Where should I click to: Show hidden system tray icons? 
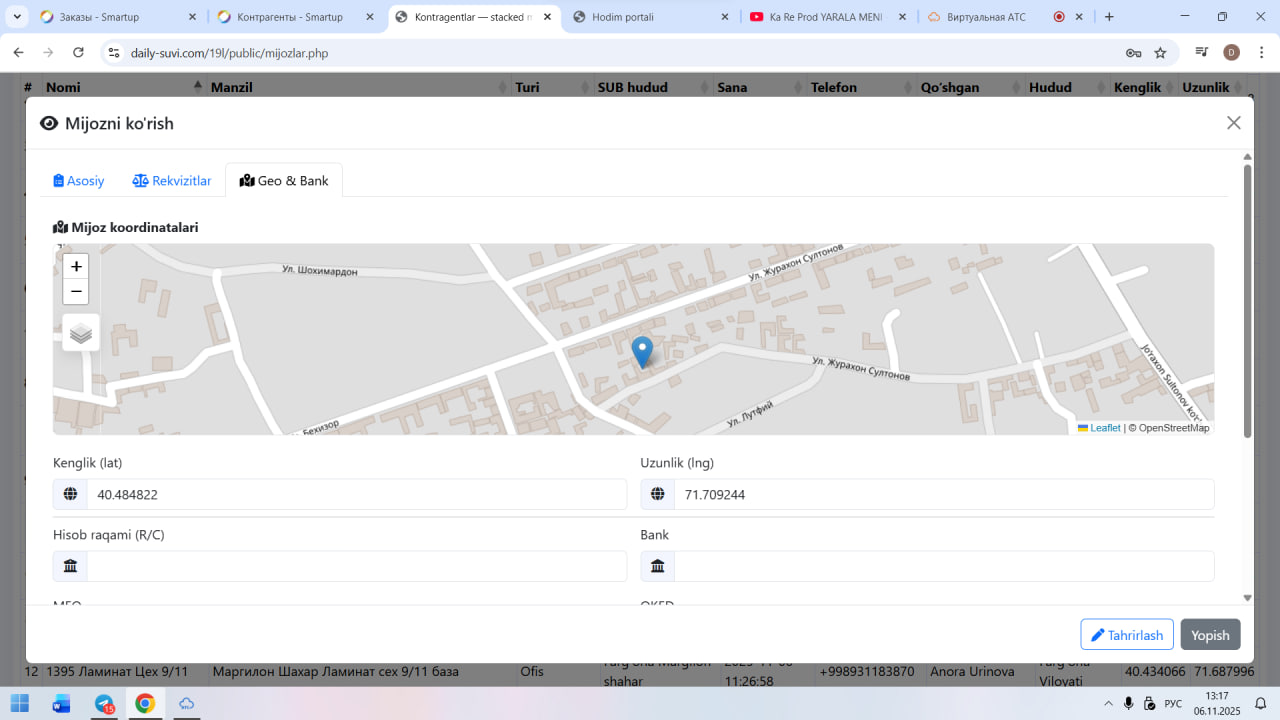(1107, 703)
